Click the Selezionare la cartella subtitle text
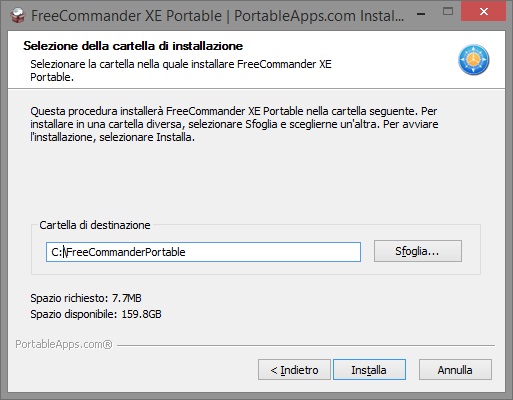Image resolution: width=513 pixels, height=400 pixels. (x=181, y=71)
